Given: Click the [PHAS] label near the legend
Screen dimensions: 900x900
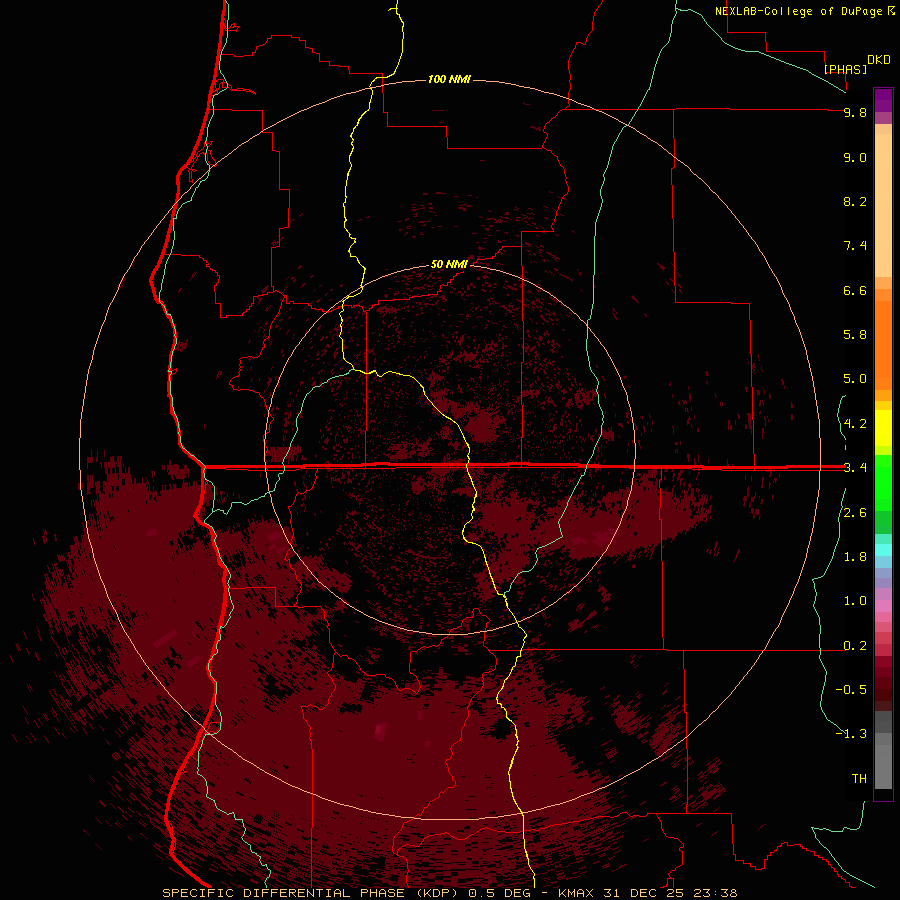Looking at the screenshot, I should coord(845,69).
